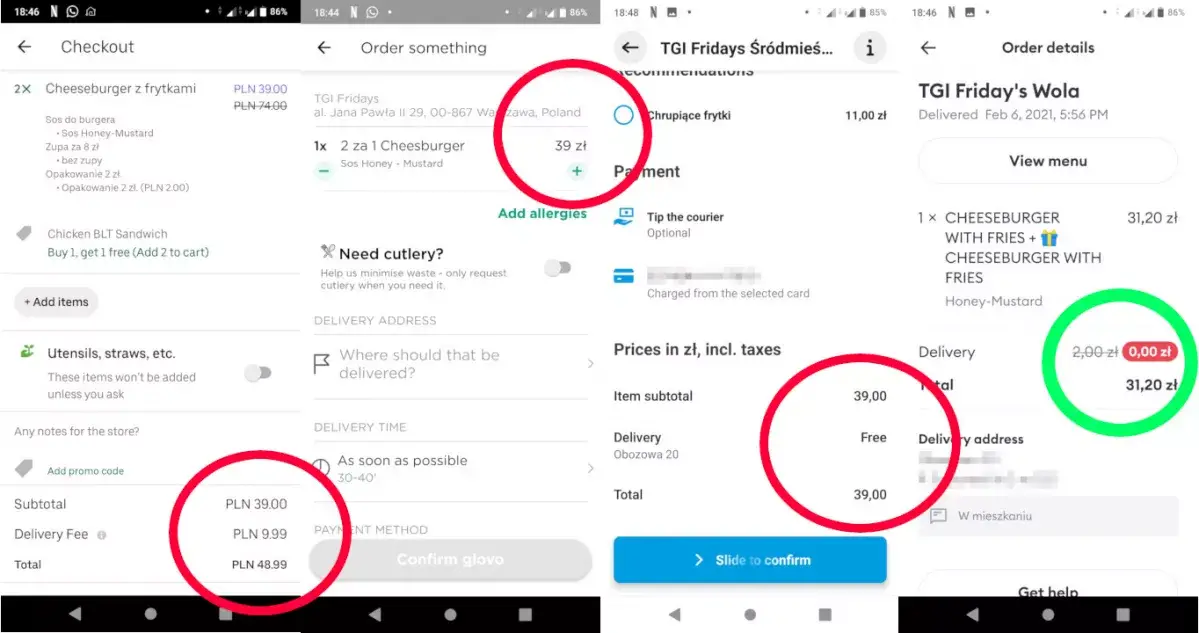Tap Slide to confirm control
The width and height of the screenshot is (1199, 633).
click(750, 560)
